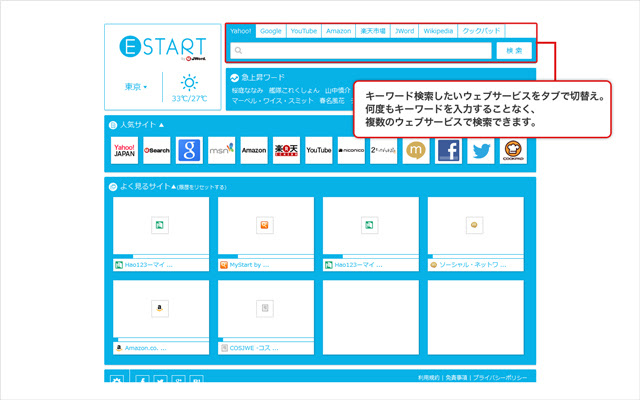Click the sunny weather icon
Viewport: 640px width, 400px height.
(x=189, y=83)
